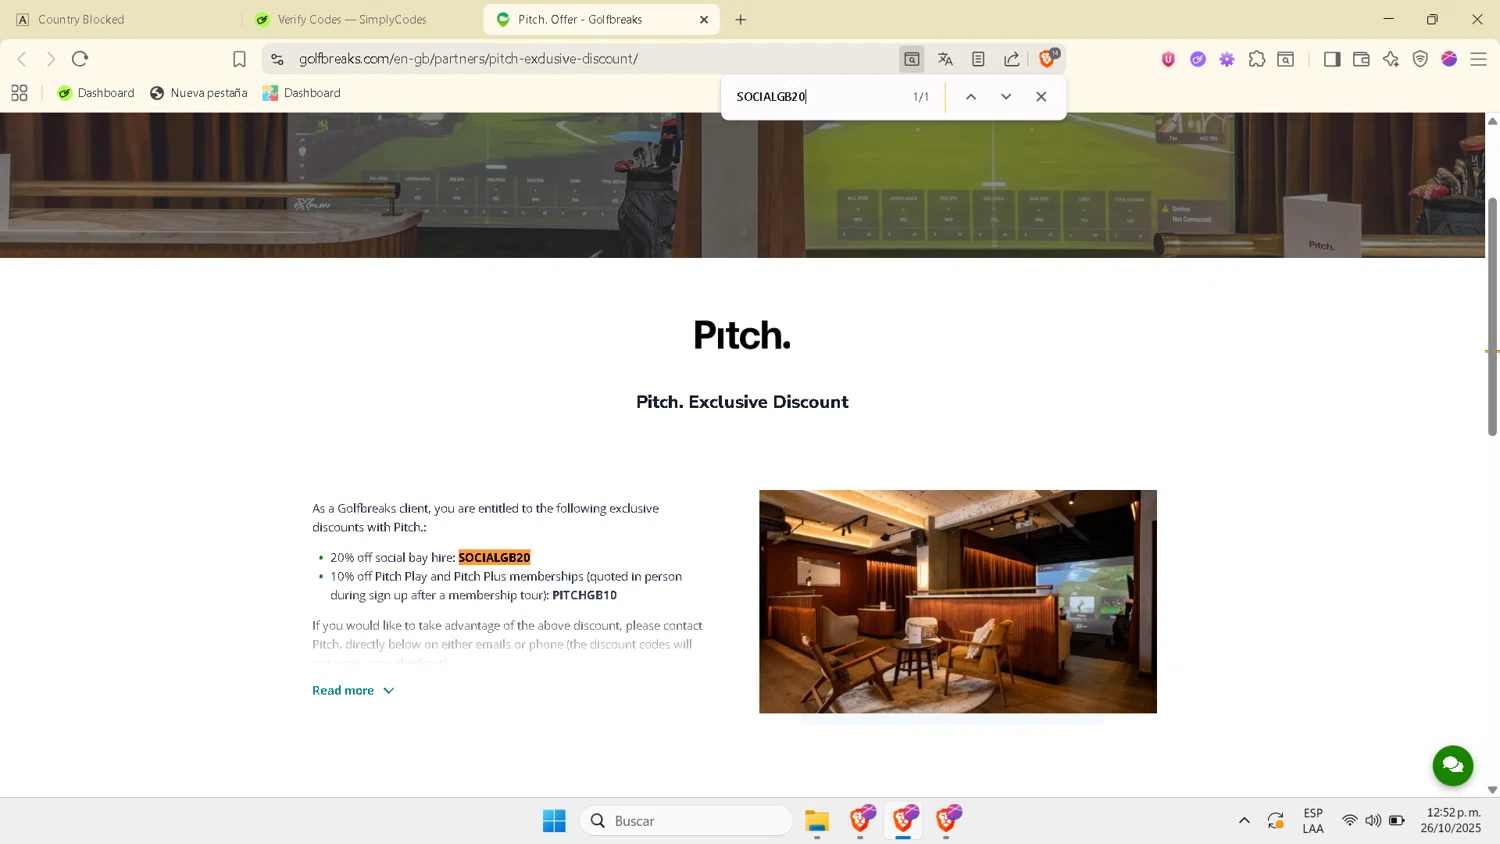Open the active Brave window taskbar icon
1500x844 pixels.
[x=904, y=821]
